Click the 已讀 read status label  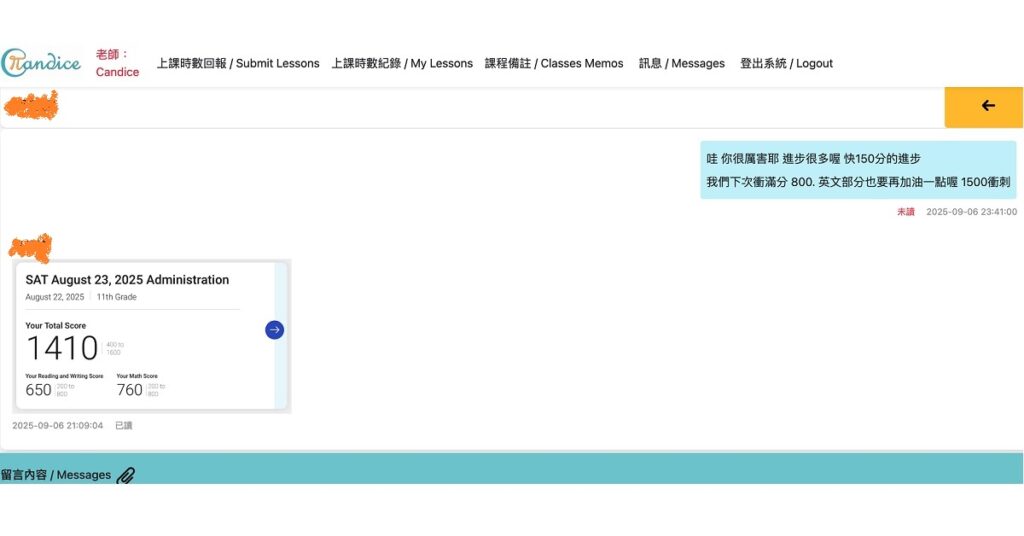click(123, 426)
